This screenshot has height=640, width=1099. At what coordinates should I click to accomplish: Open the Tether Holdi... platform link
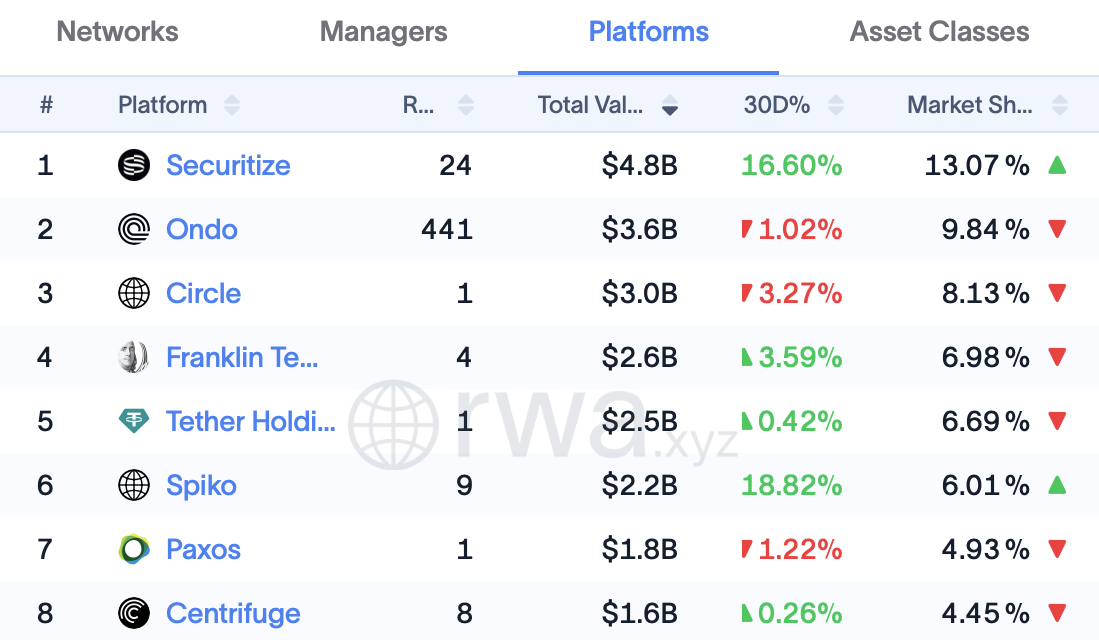(x=251, y=421)
